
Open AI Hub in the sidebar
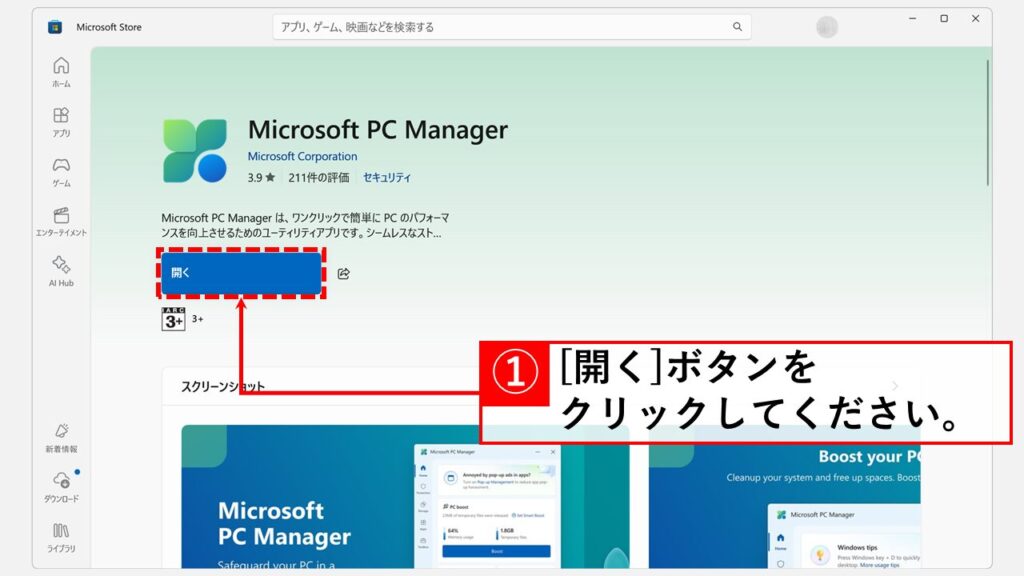click(x=61, y=272)
